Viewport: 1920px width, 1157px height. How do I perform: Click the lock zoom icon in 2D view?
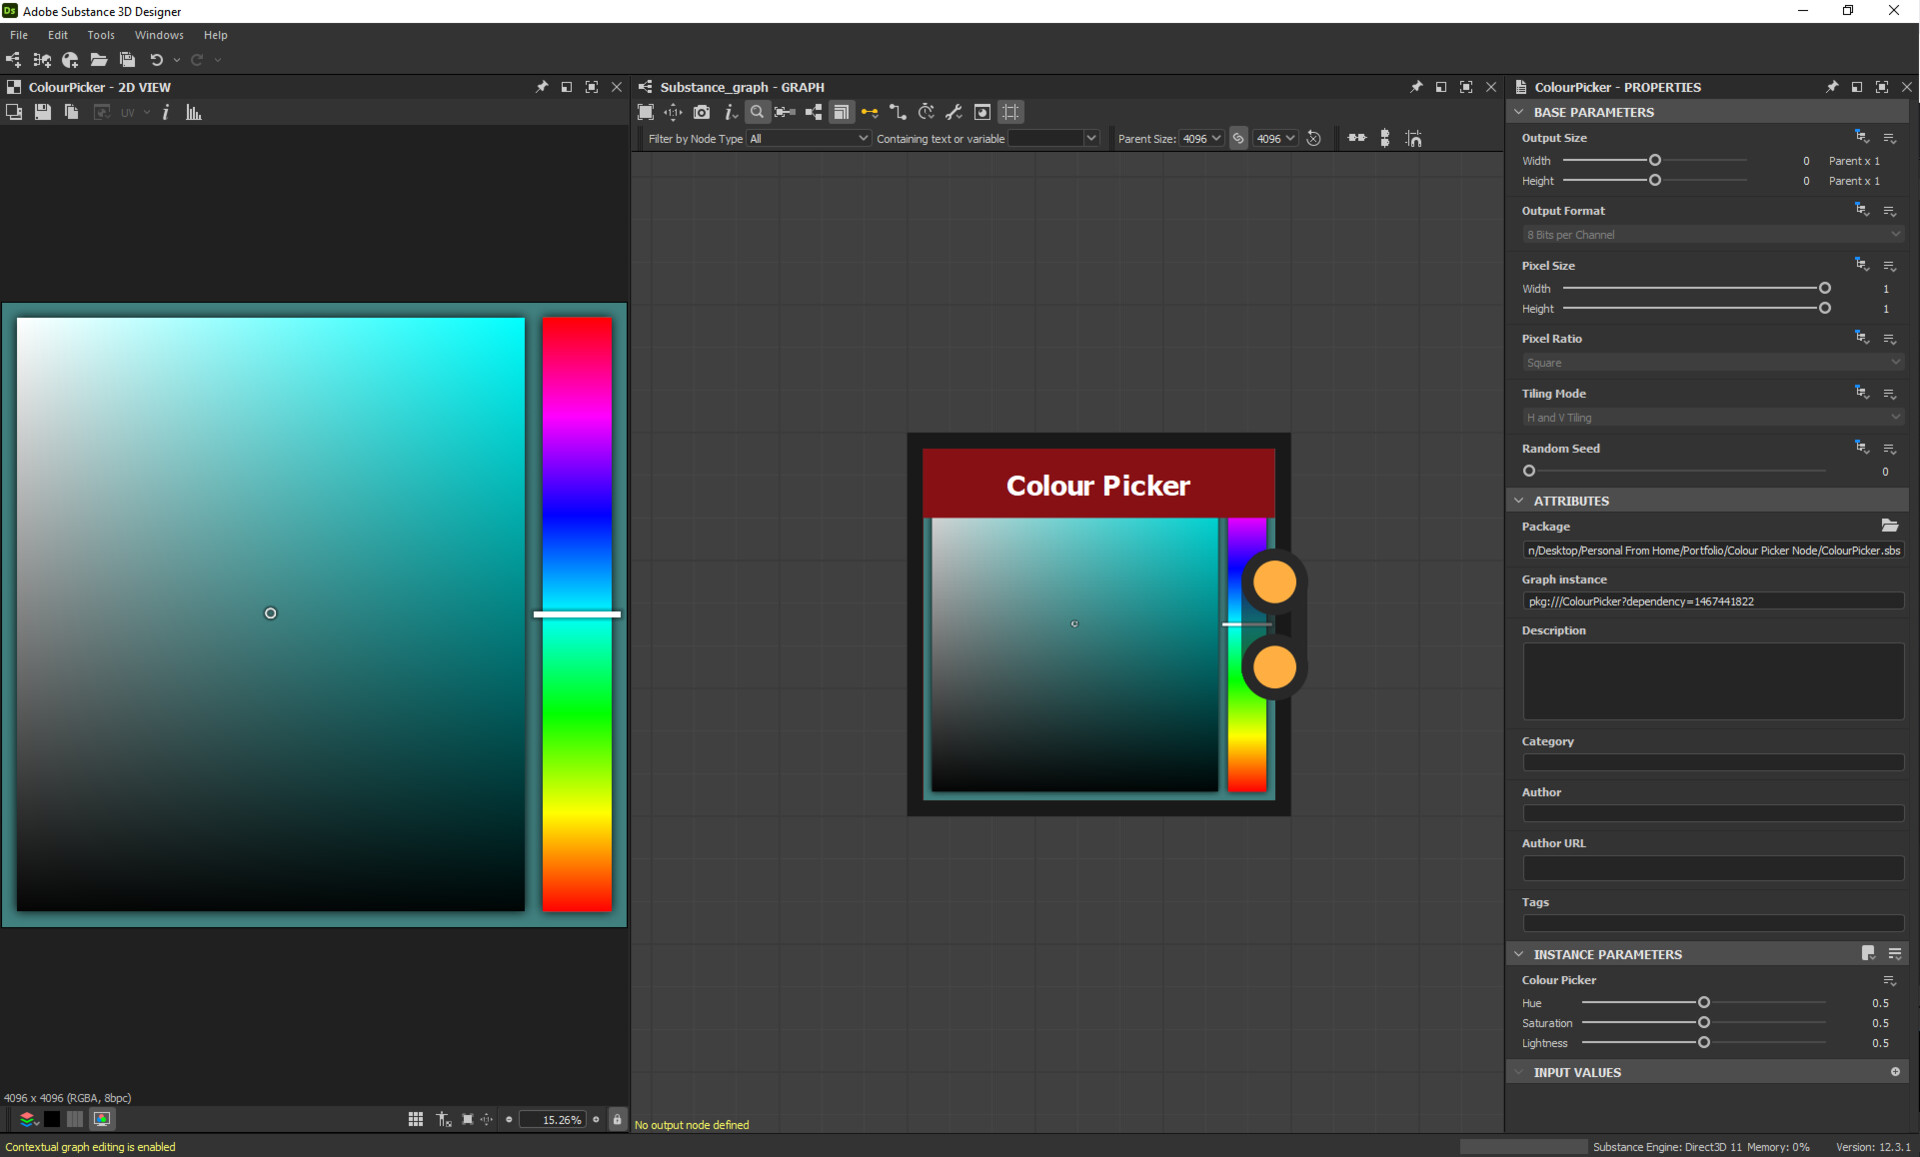point(617,1119)
